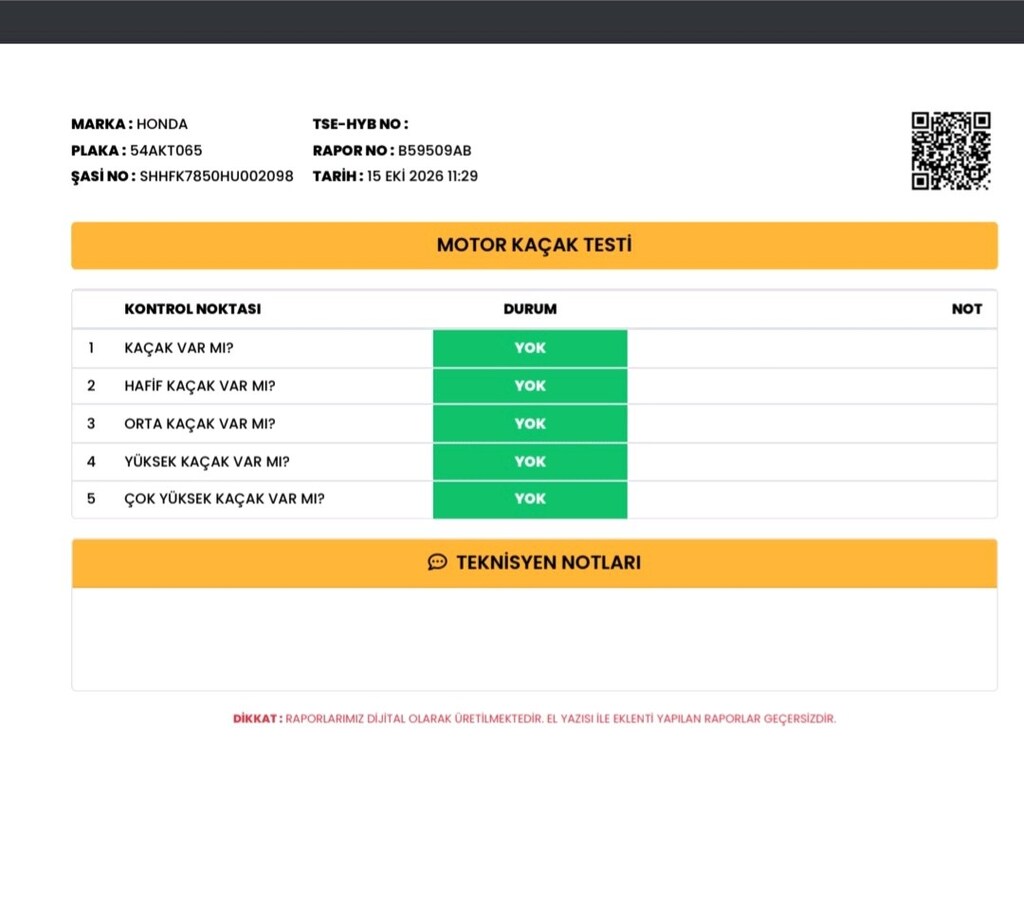Click the ÇOK YÜKSEK KAÇAK VAR MI? row label
Image resolution: width=1024 pixels, height=912 pixels.
(224, 499)
